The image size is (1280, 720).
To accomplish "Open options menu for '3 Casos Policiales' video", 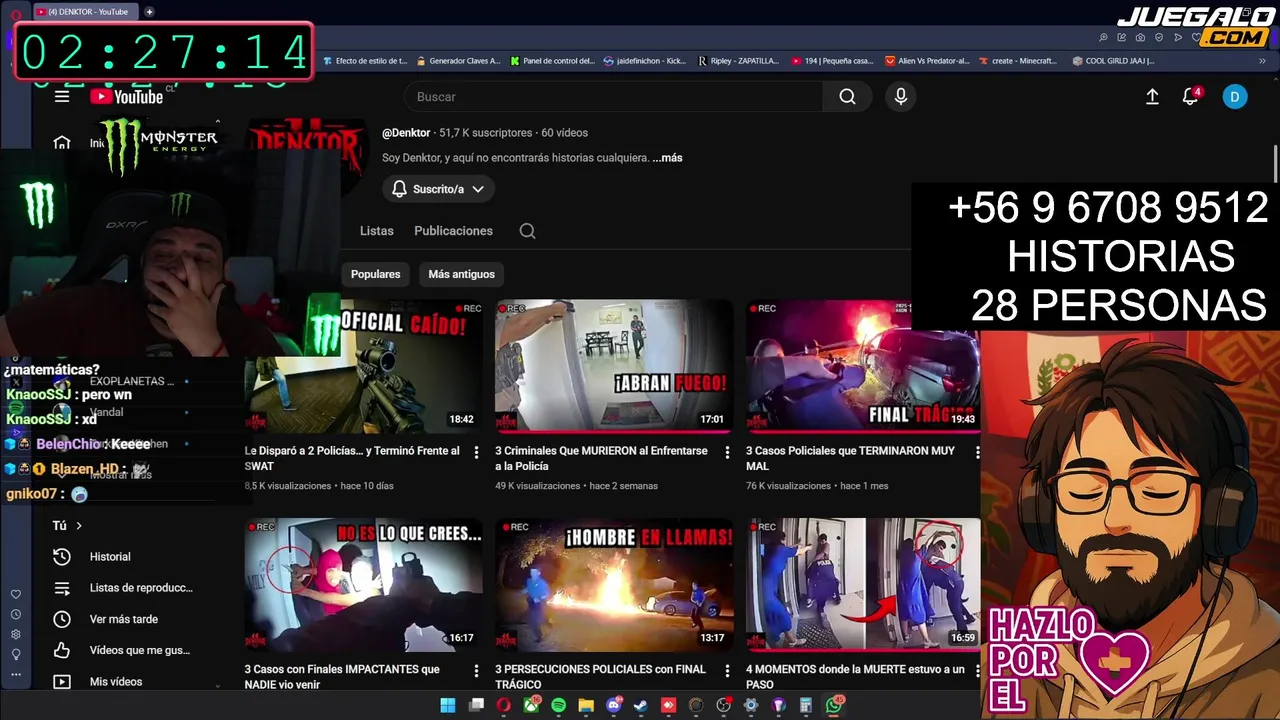I will point(977,453).
